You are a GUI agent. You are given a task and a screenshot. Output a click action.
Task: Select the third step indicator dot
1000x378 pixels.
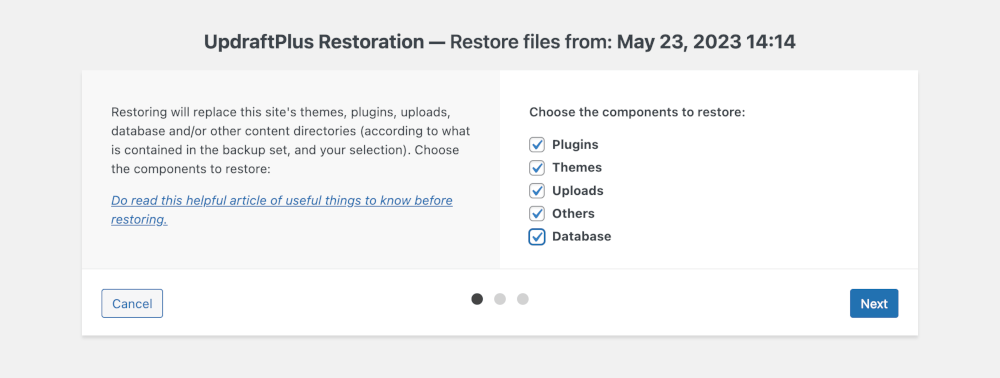click(x=523, y=299)
